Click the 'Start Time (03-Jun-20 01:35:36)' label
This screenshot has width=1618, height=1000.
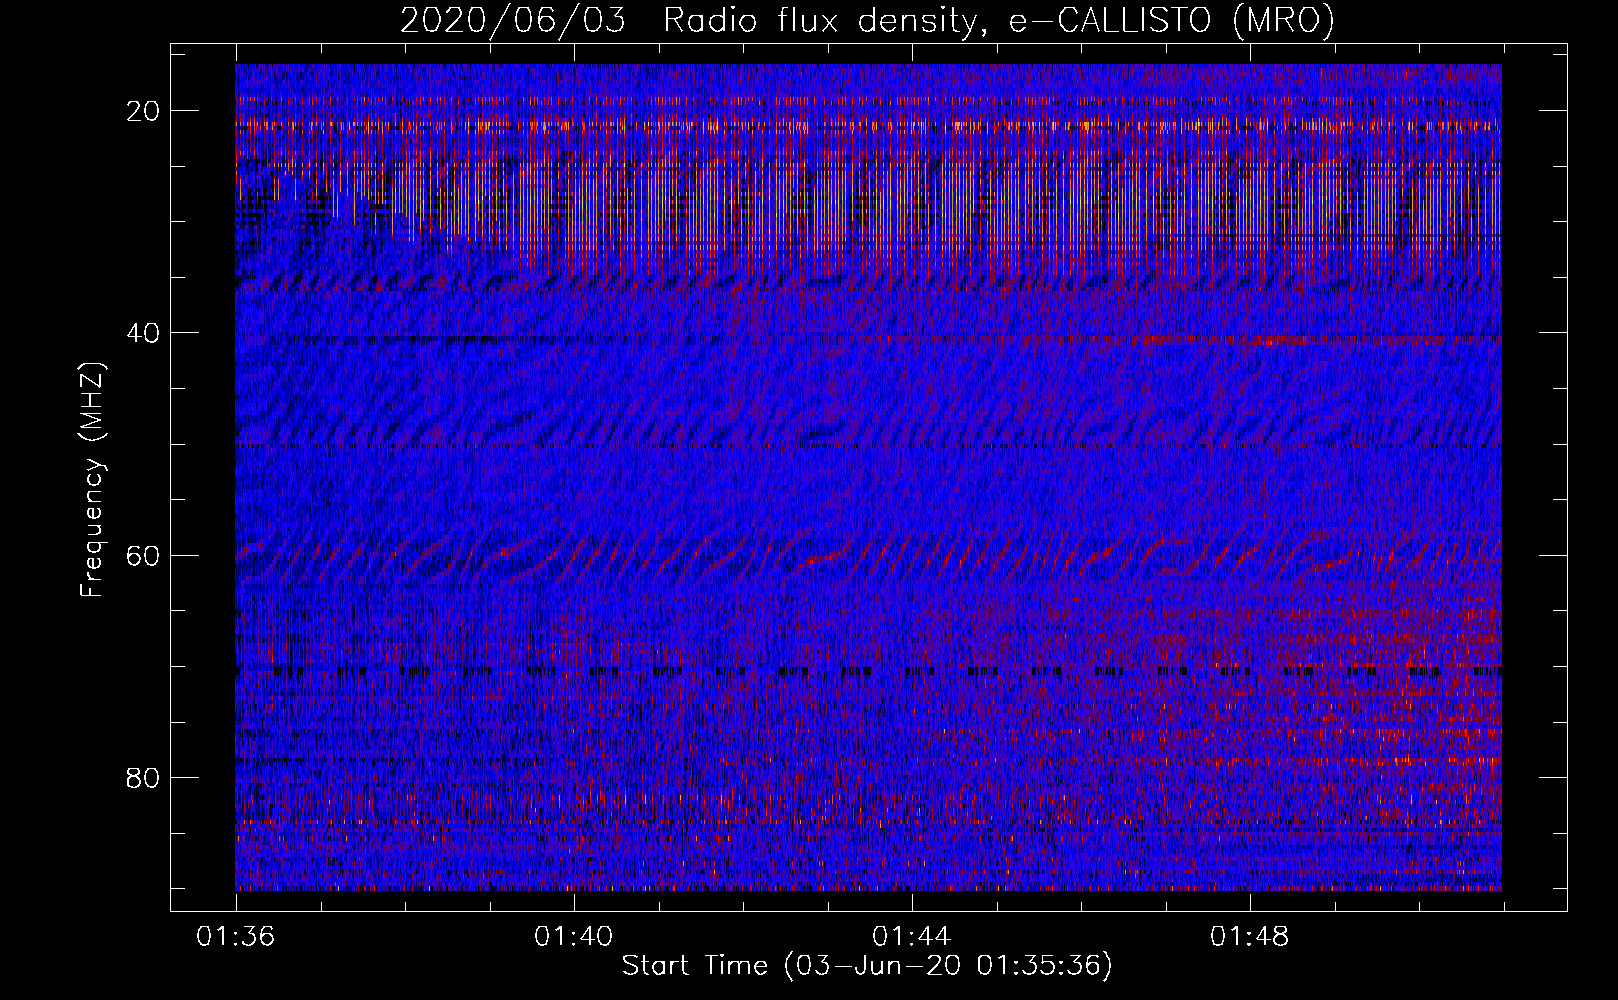coord(867,966)
